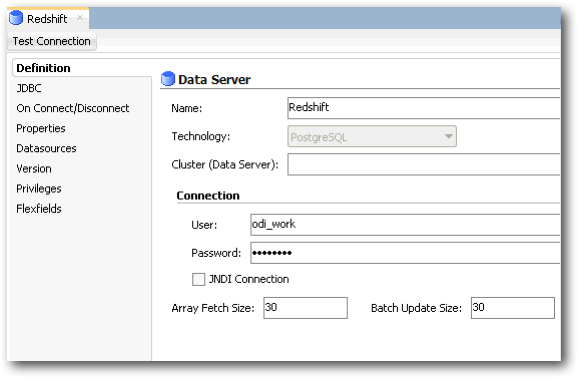Screen dimensions: 581x380
Task: Open the Datasources section
Action: 46,148
